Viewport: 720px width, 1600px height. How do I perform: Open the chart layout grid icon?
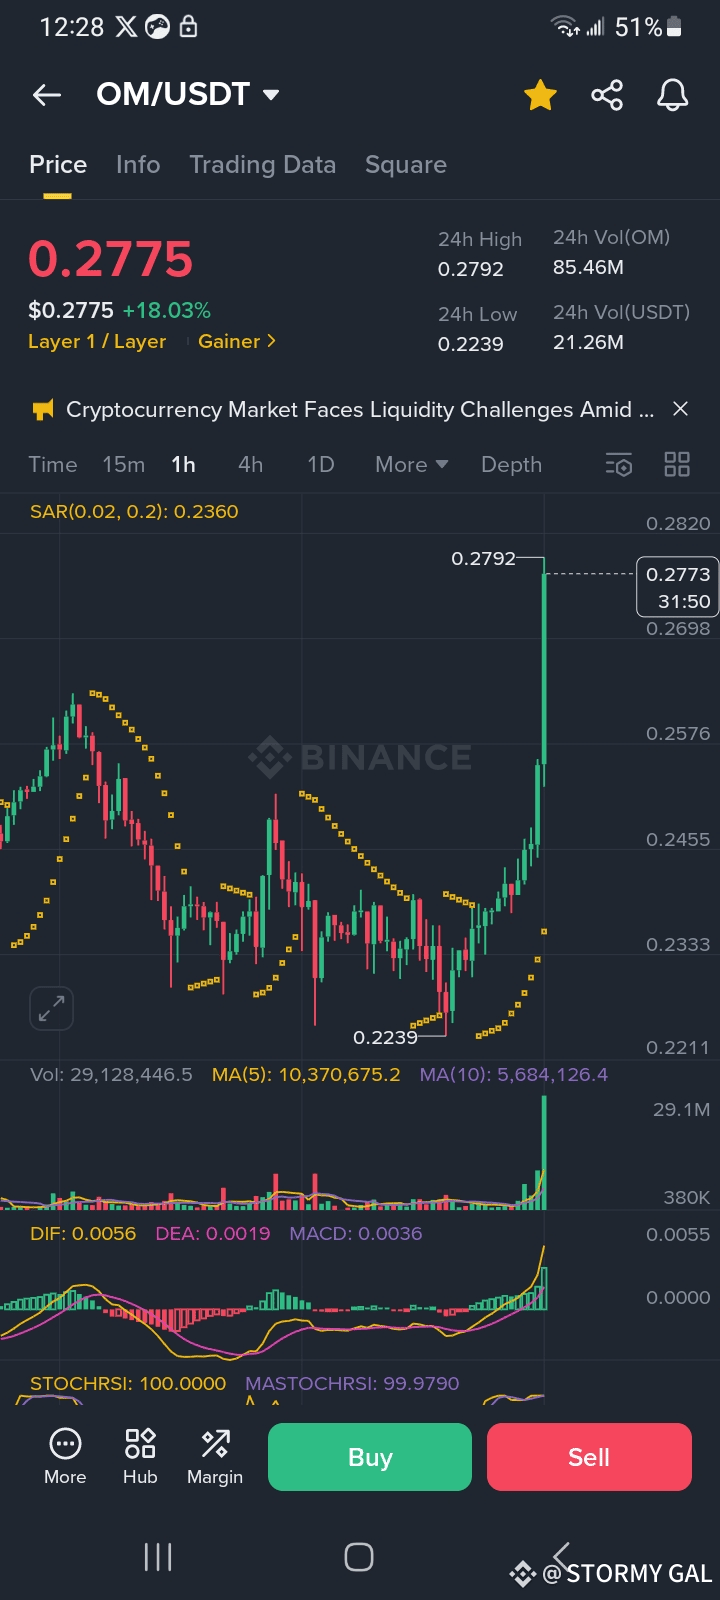pyautogui.click(x=677, y=464)
